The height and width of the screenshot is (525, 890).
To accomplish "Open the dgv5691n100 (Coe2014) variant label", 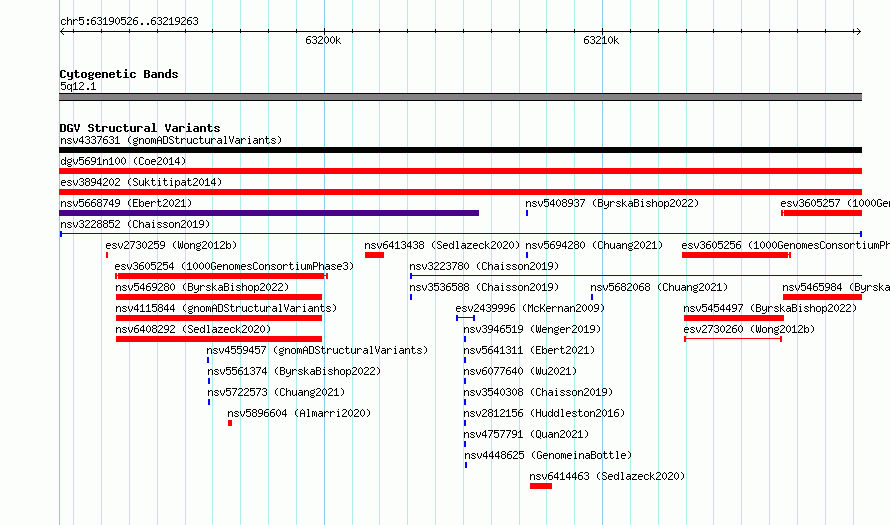I will pos(123,161).
